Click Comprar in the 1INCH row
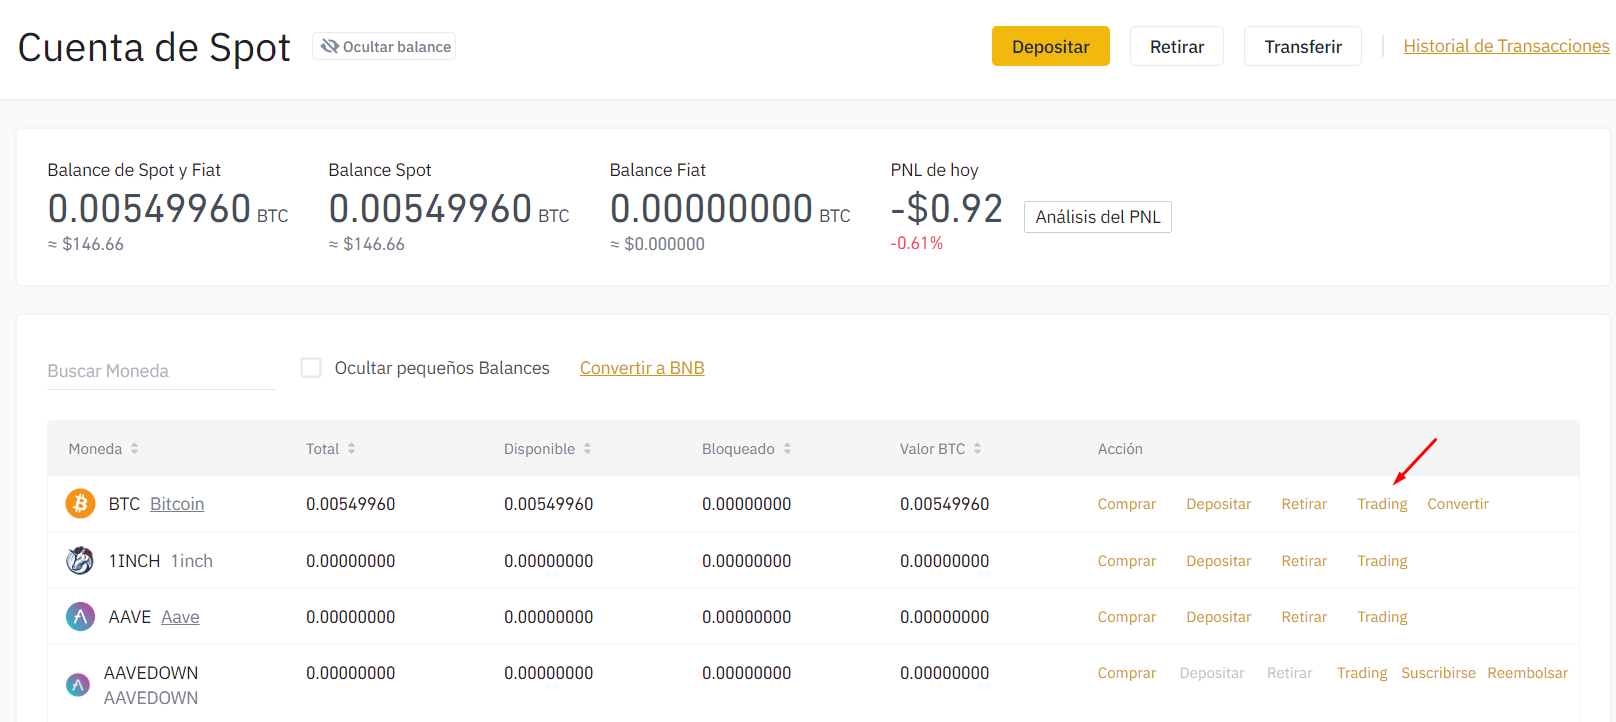This screenshot has height=722, width=1616. coord(1126,561)
